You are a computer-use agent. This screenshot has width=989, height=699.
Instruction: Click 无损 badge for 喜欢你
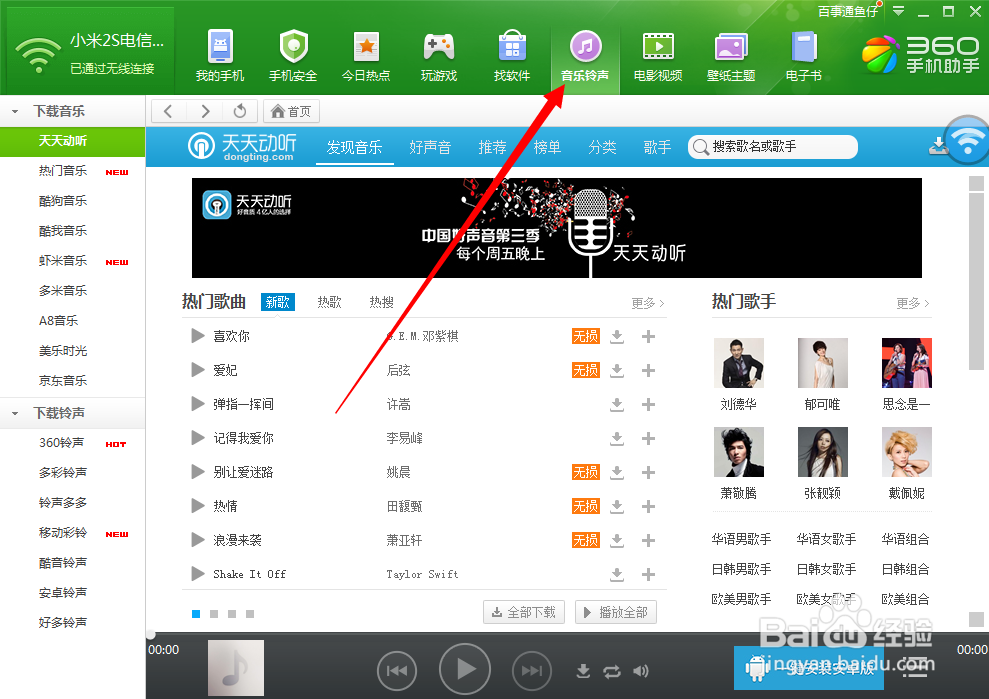click(585, 336)
